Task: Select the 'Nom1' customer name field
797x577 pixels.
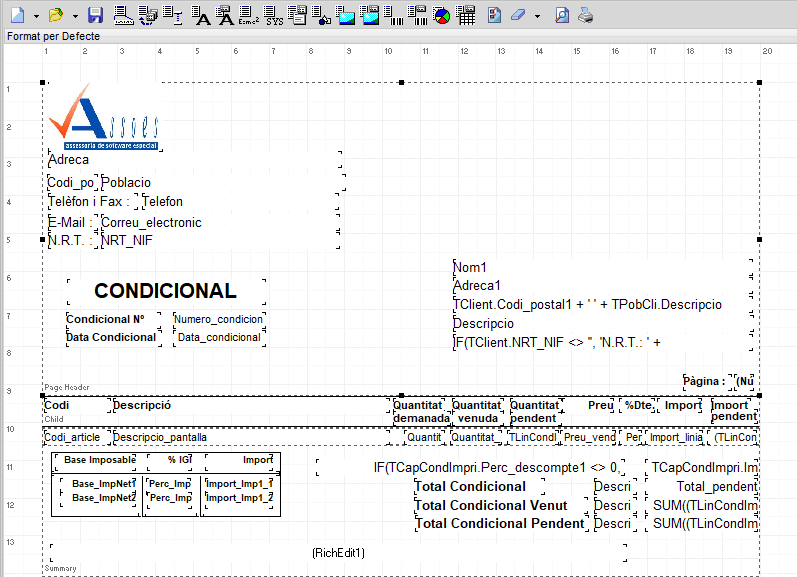Action: click(x=603, y=267)
